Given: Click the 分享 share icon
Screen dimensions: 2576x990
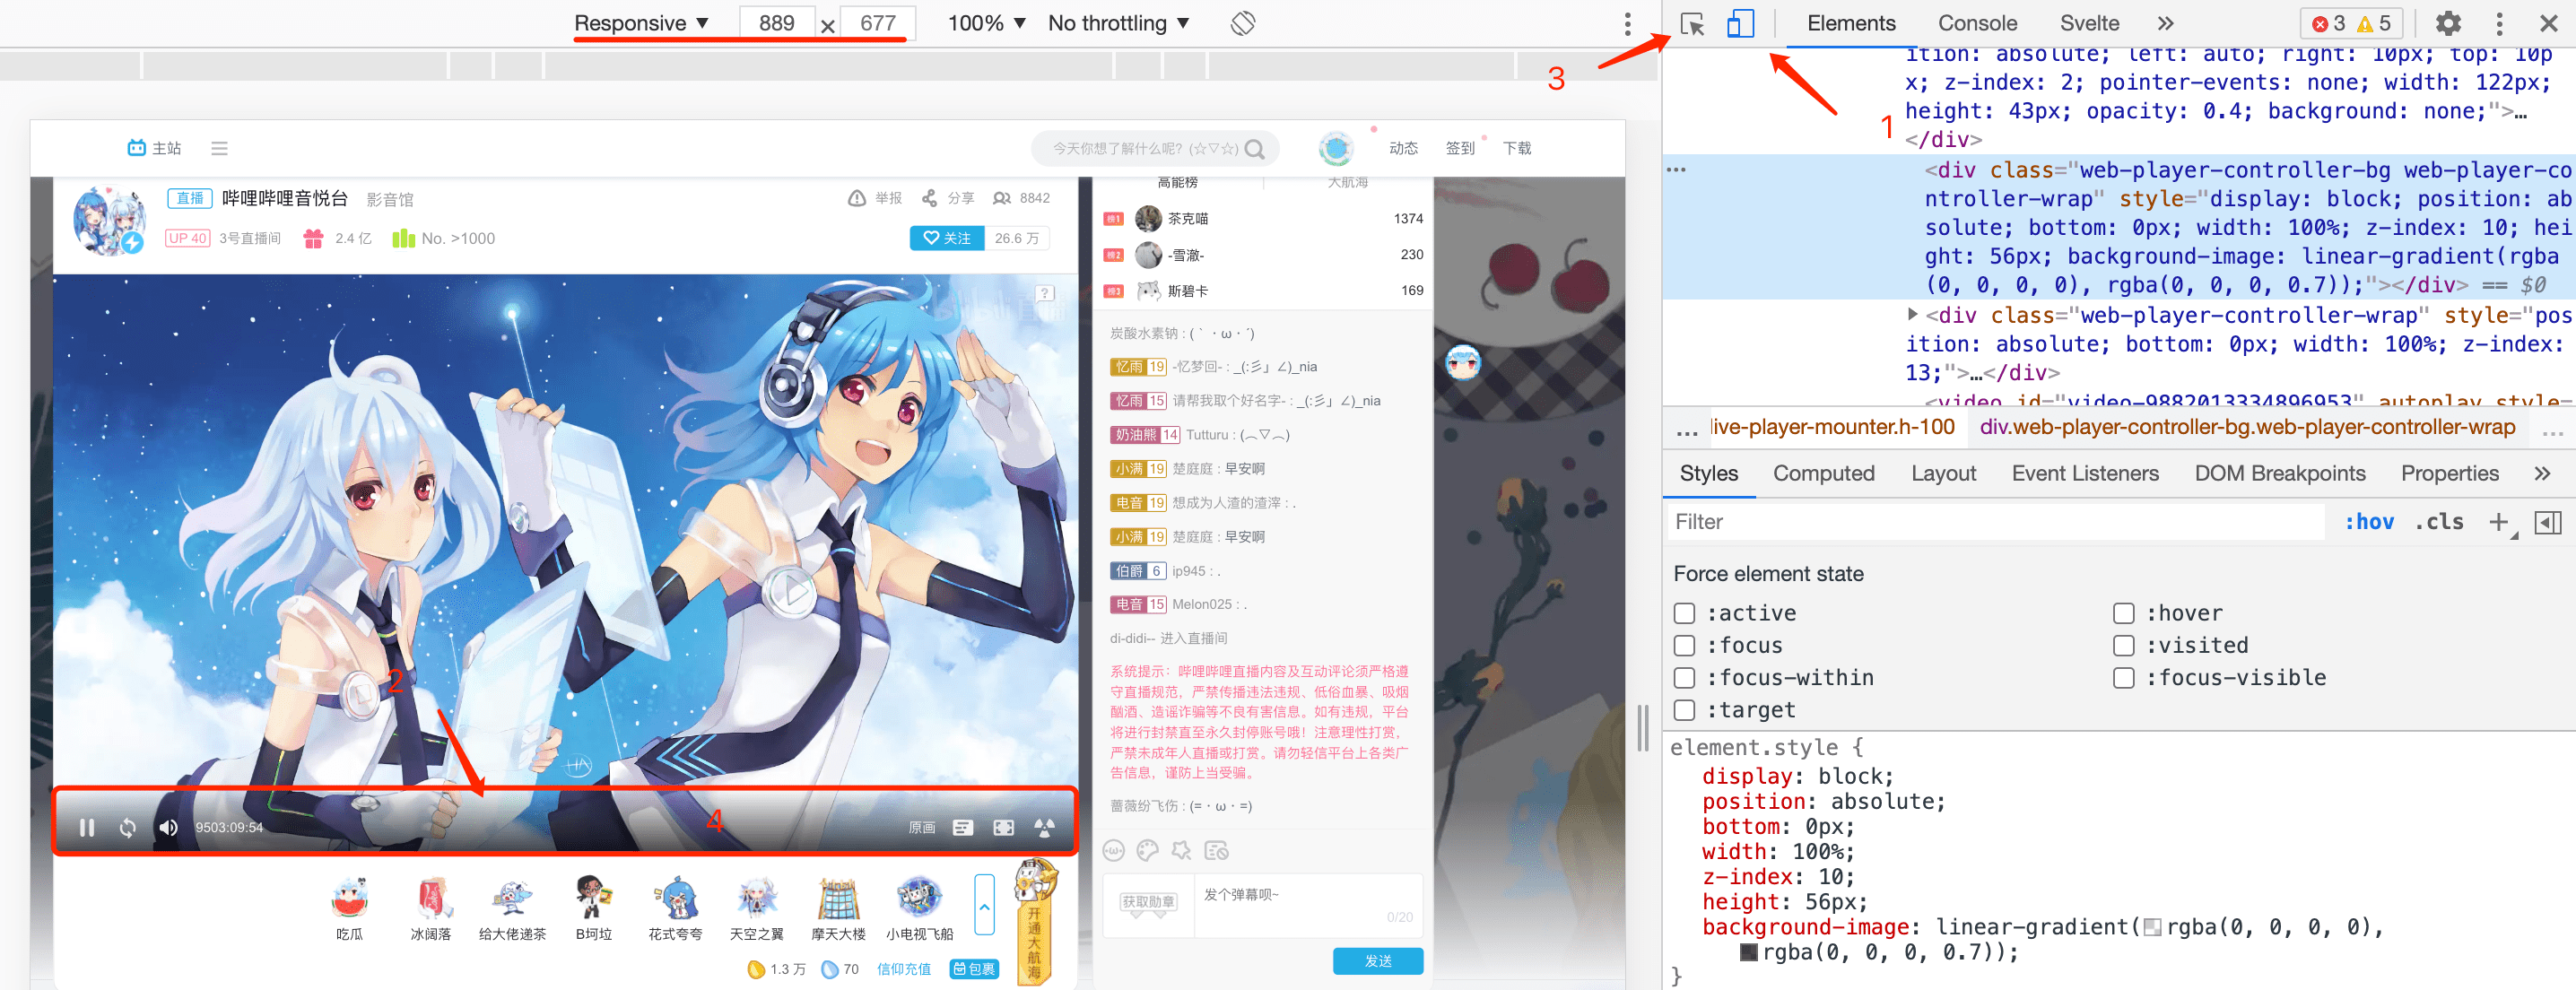Looking at the screenshot, I should (930, 198).
